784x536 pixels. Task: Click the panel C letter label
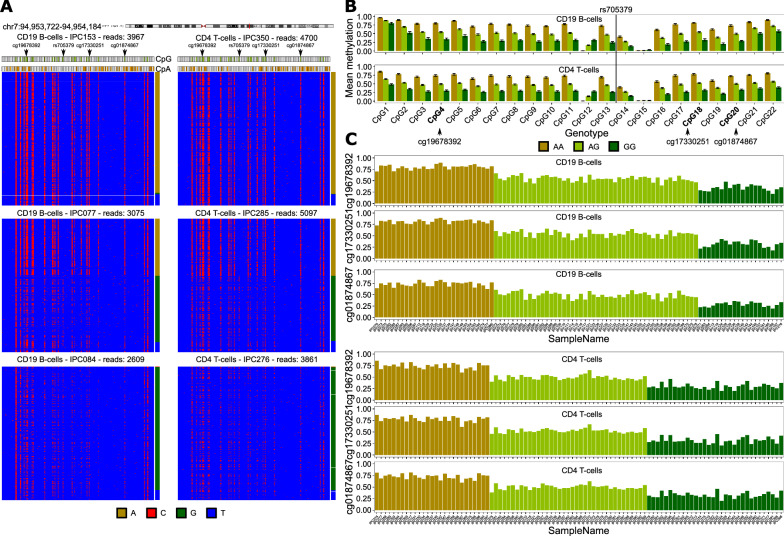click(351, 139)
